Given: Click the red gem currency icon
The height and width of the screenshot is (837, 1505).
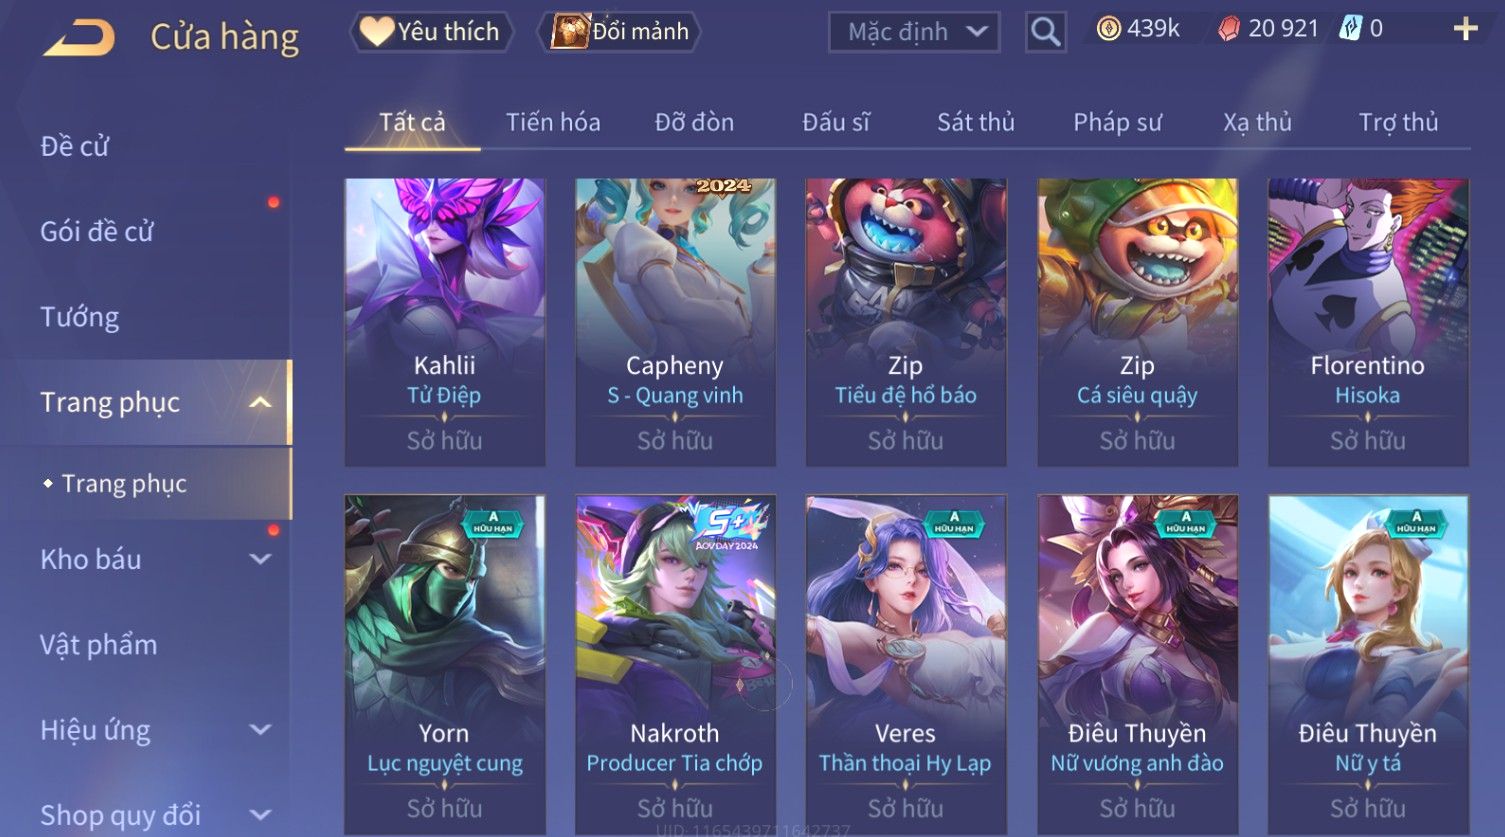Looking at the screenshot, I should click(x=1228, y=29).
